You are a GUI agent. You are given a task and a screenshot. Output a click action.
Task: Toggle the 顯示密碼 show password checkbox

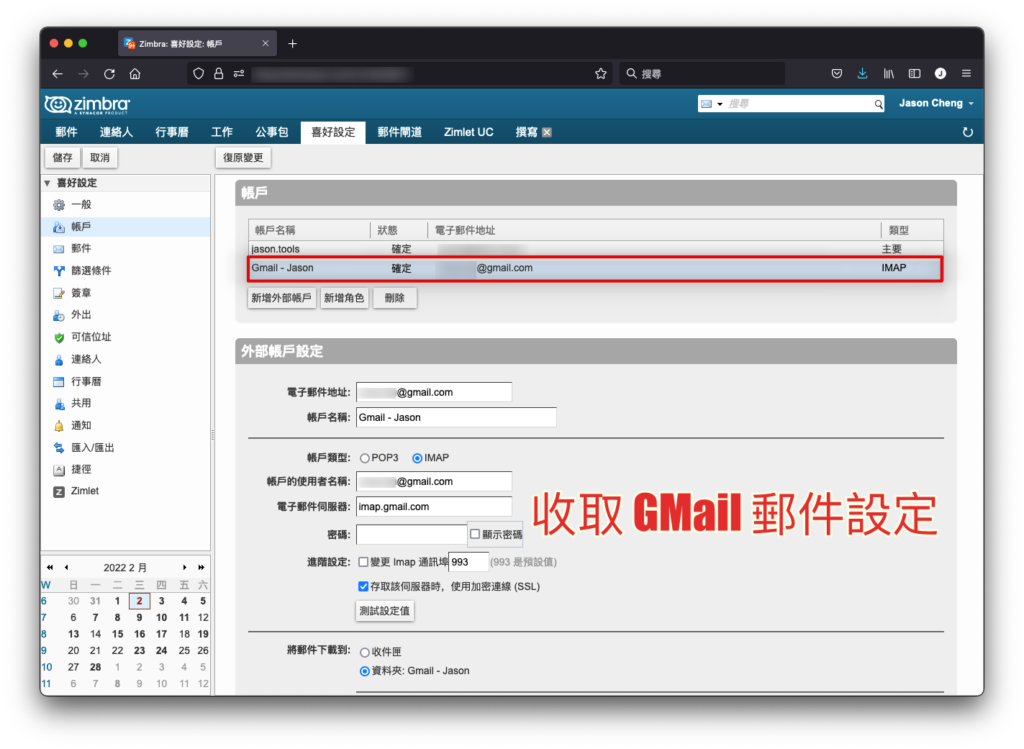[x=475, y=534]
